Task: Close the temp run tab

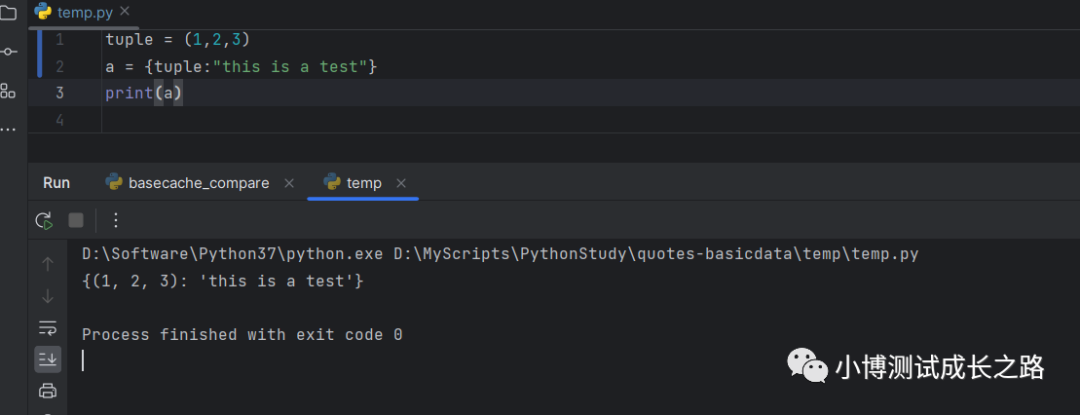Action: click(x=402, y=183)
